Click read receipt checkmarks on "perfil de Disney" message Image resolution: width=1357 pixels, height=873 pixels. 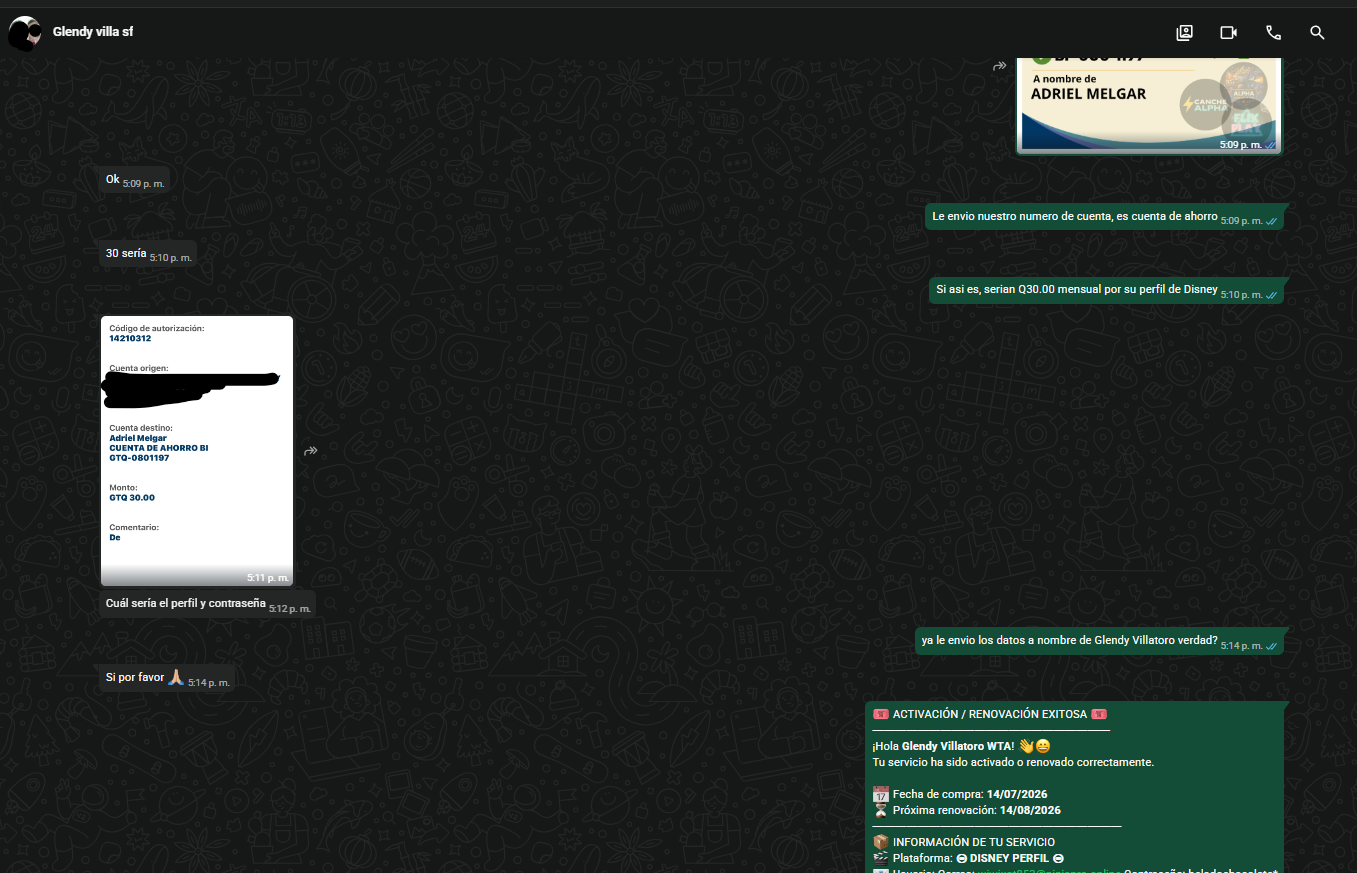1271,295
